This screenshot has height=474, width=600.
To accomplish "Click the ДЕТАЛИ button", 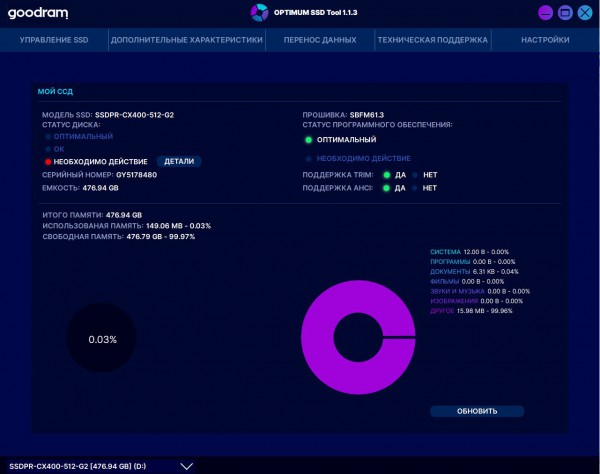I will tap(179, 161).
